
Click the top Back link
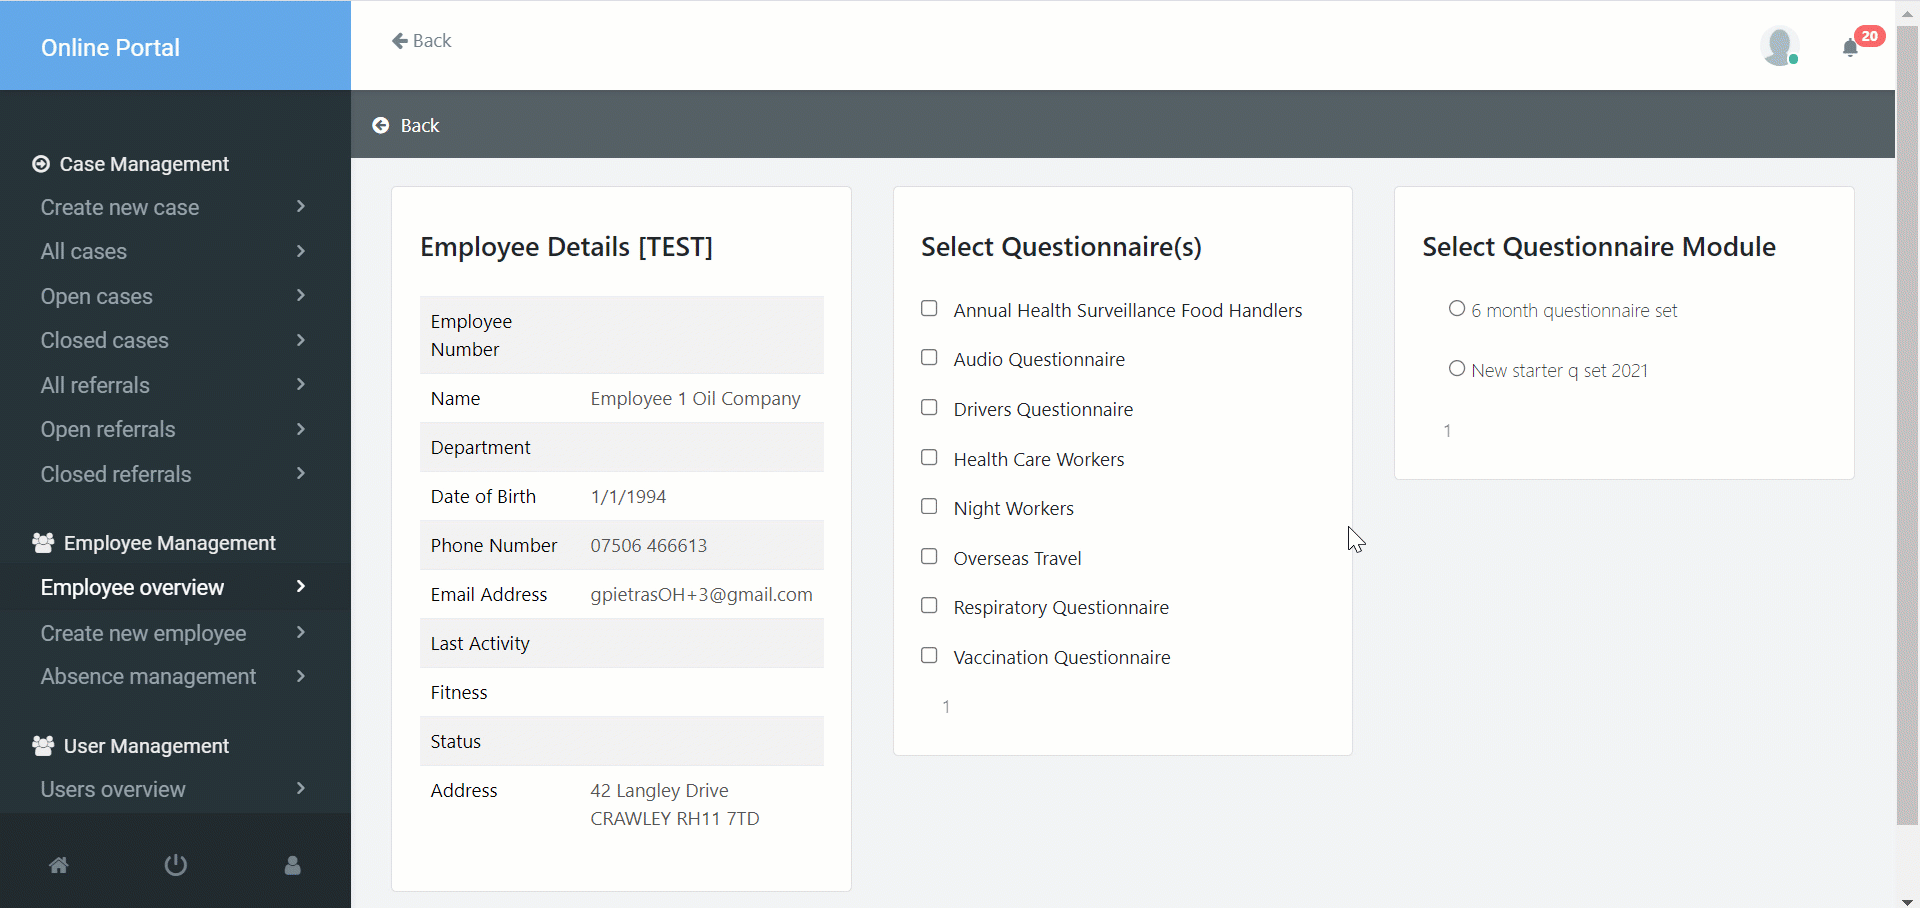coord(422,41)
